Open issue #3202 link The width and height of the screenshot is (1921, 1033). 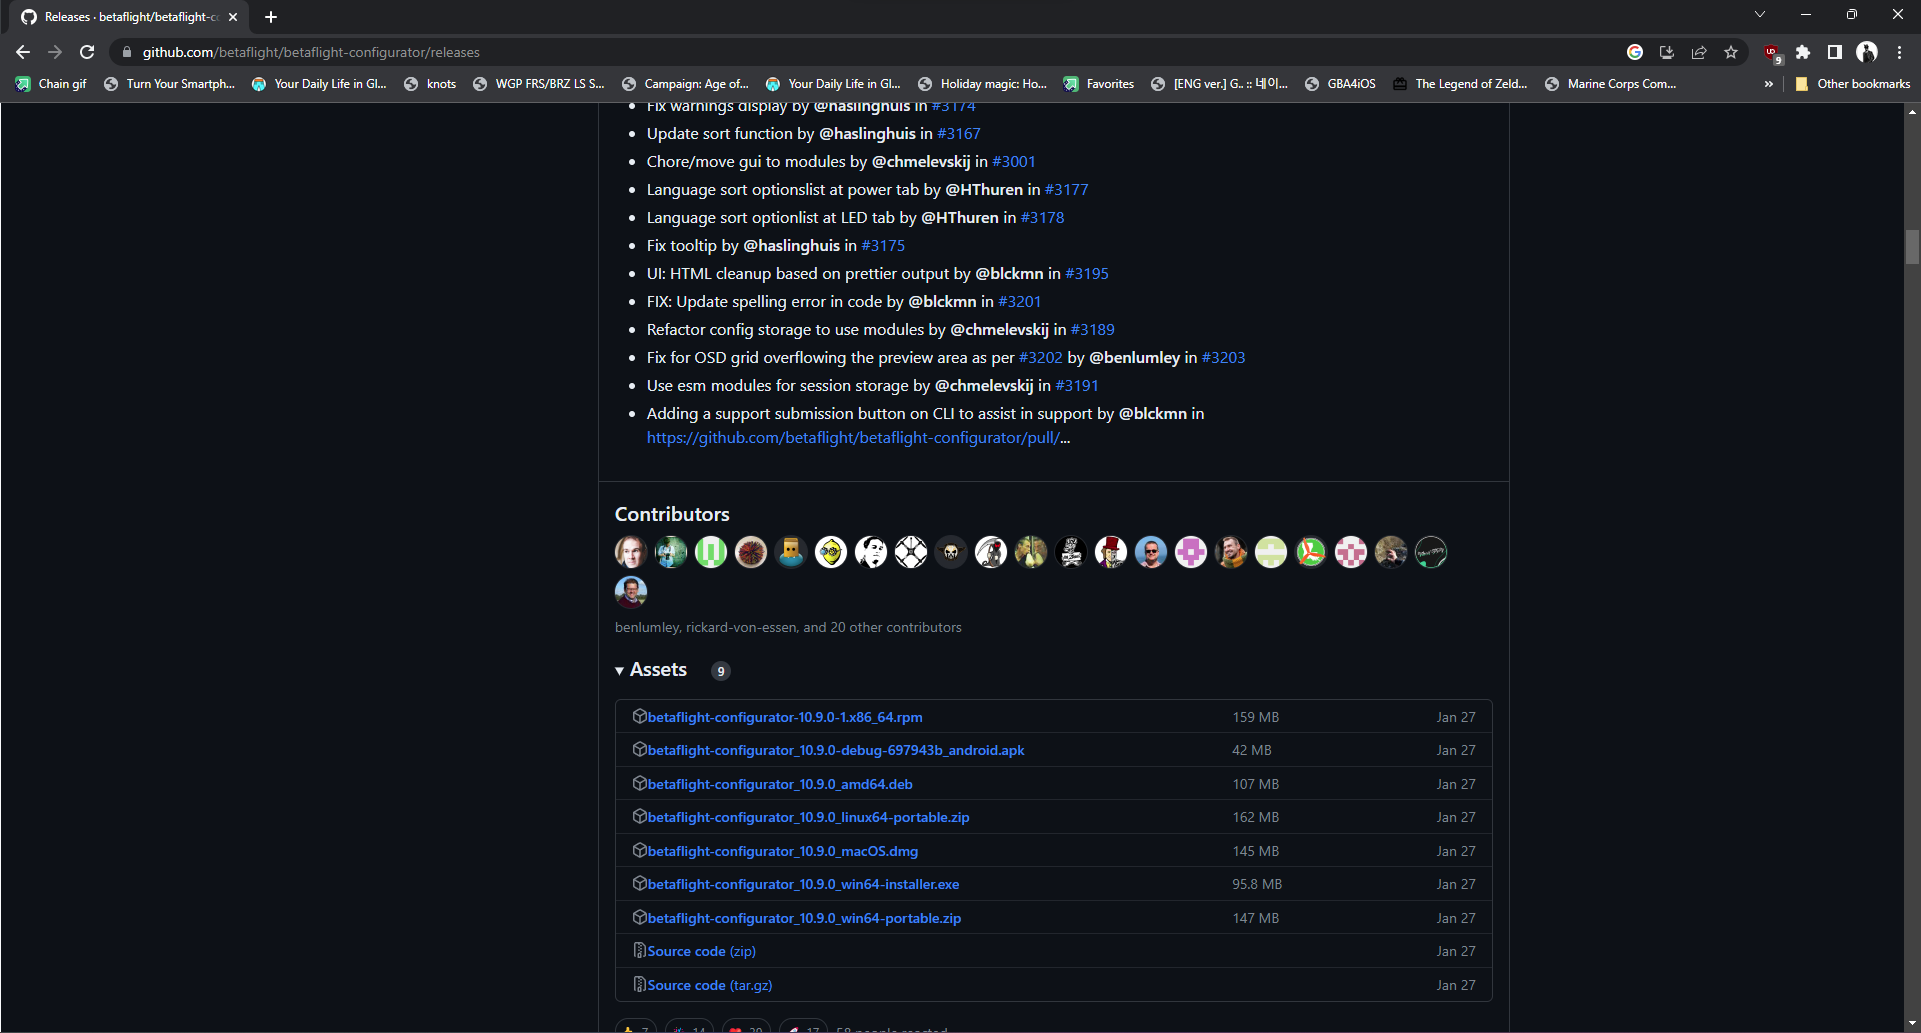coord(1041,357)
